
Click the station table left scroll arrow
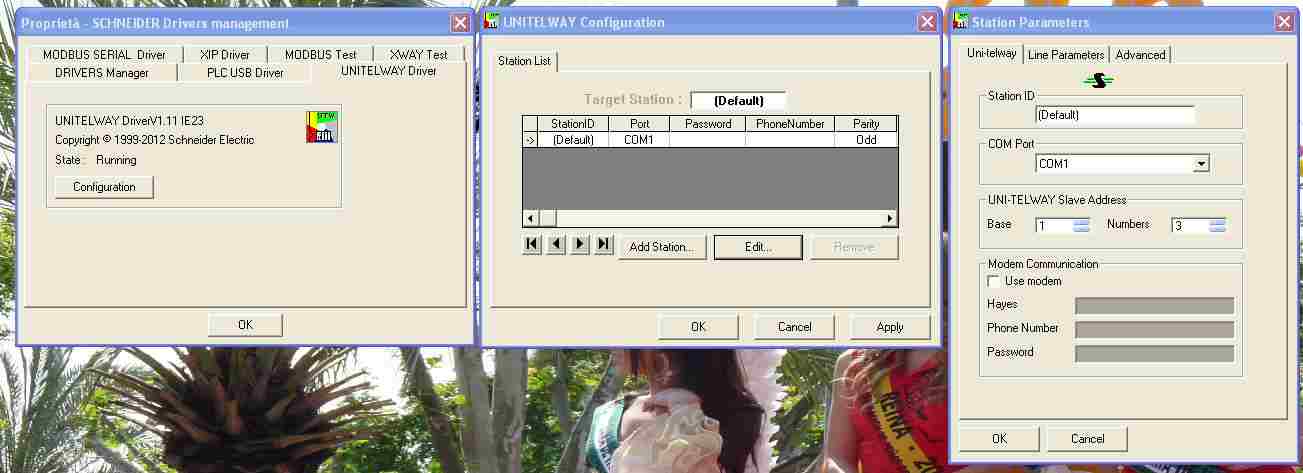point(531,218)
